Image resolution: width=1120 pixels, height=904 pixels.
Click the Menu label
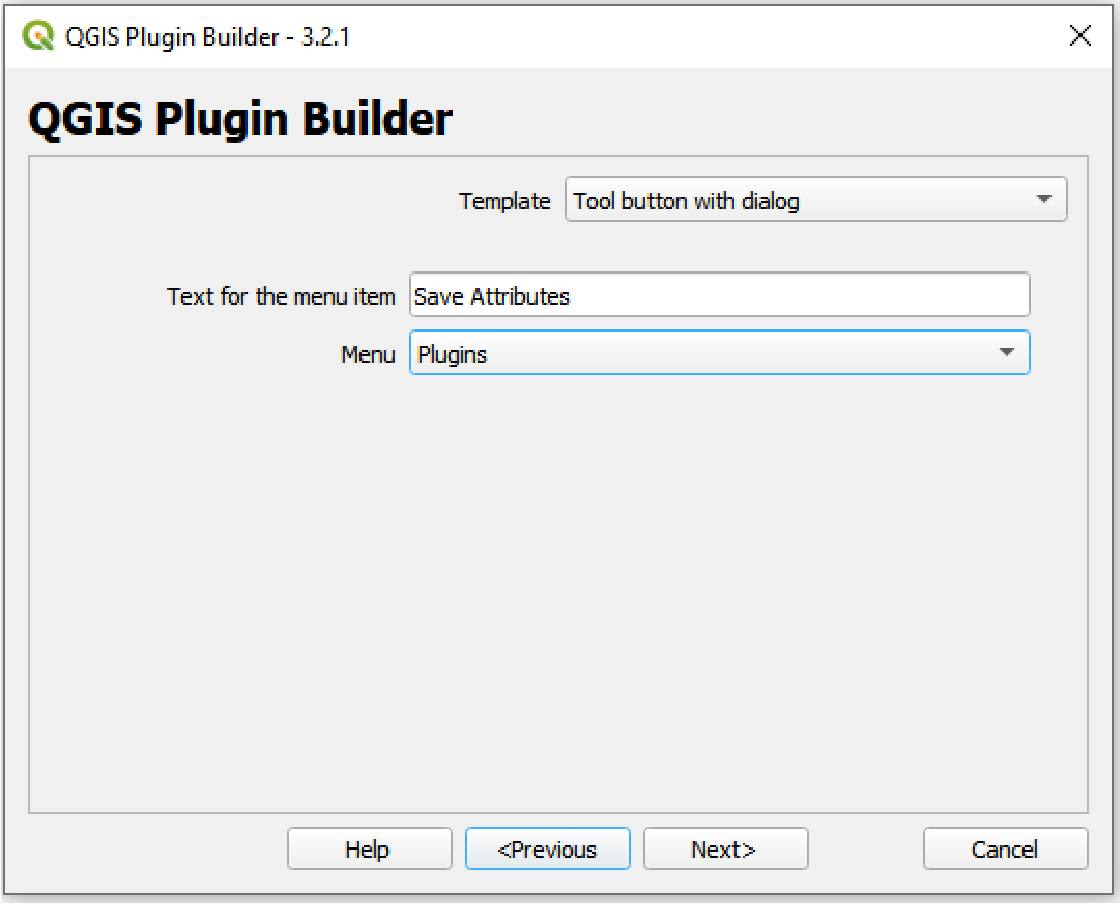[x=368, y=355]
